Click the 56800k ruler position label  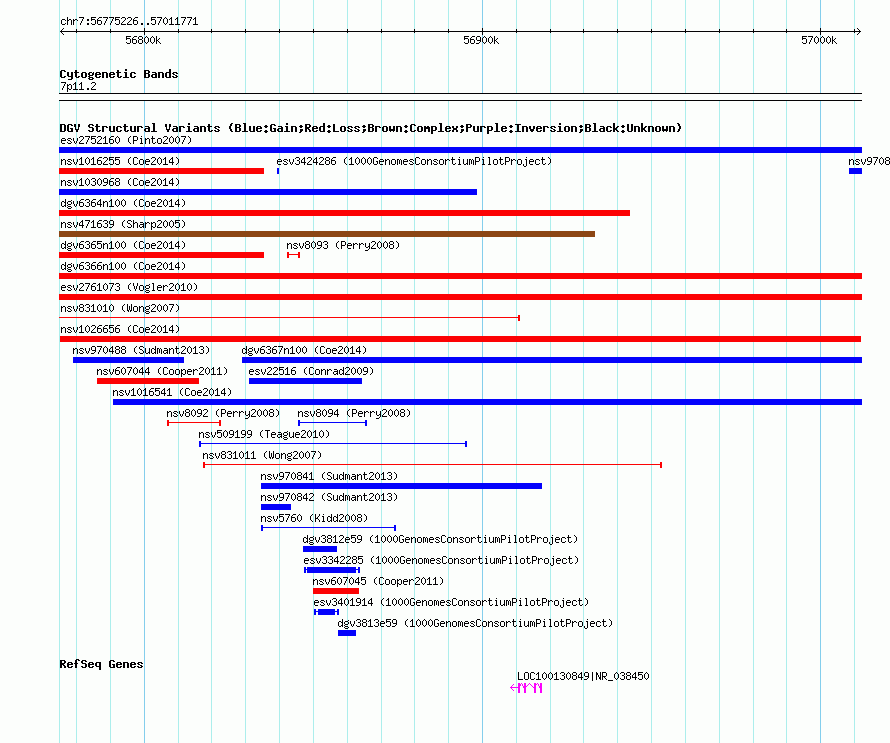(143, 40)
